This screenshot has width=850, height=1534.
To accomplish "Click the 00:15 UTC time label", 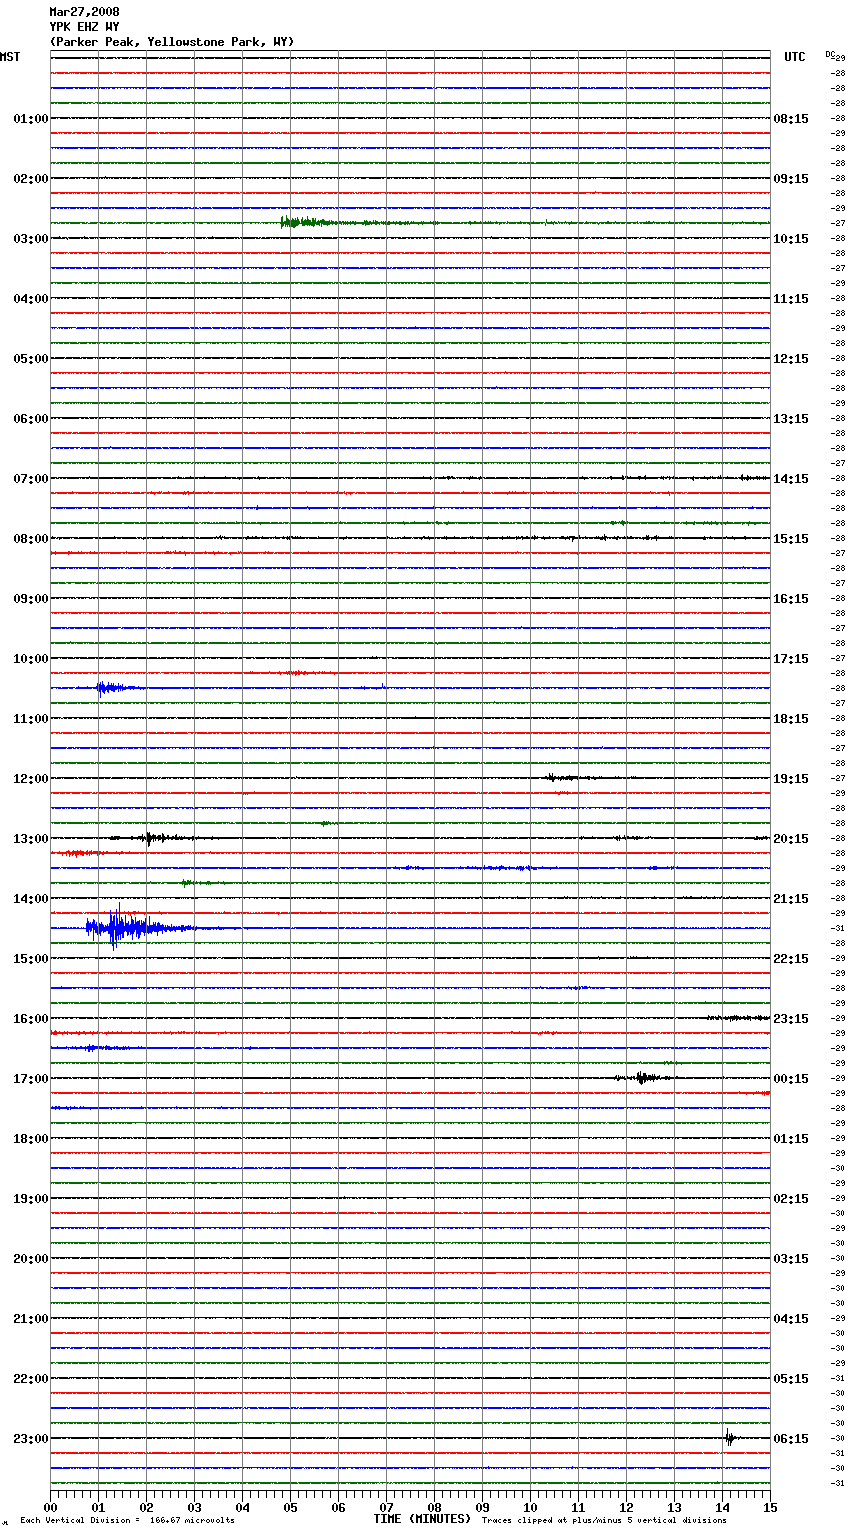I will click(791, 1079).
